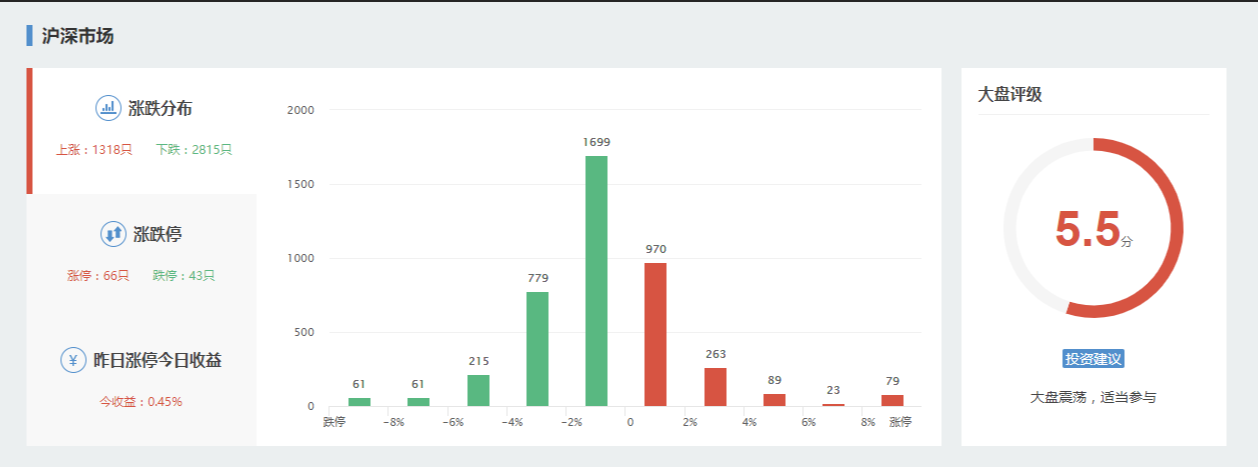Click the red bar labeled 970
1259x467 pixels.
tap(655, 334)
